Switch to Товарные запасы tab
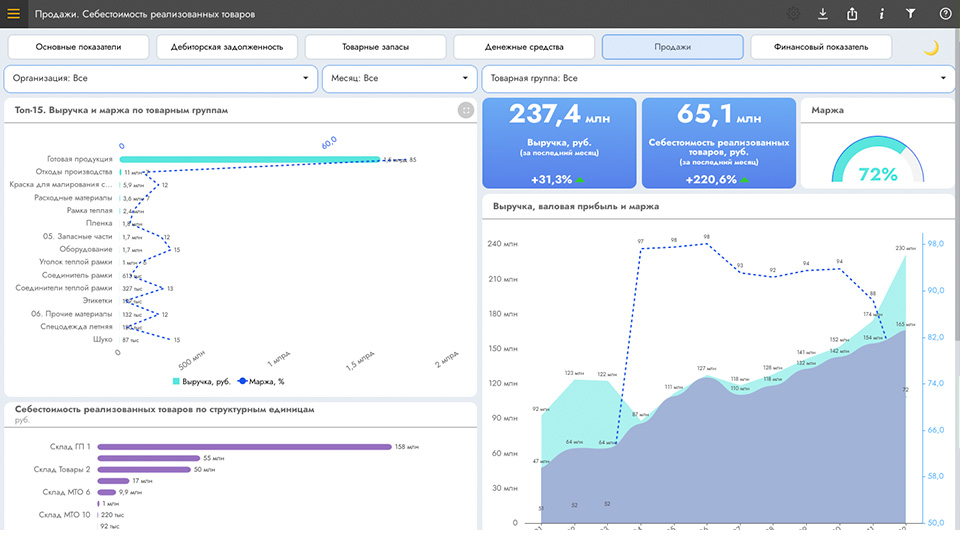 pyautogui.click(x=375, y=47)
